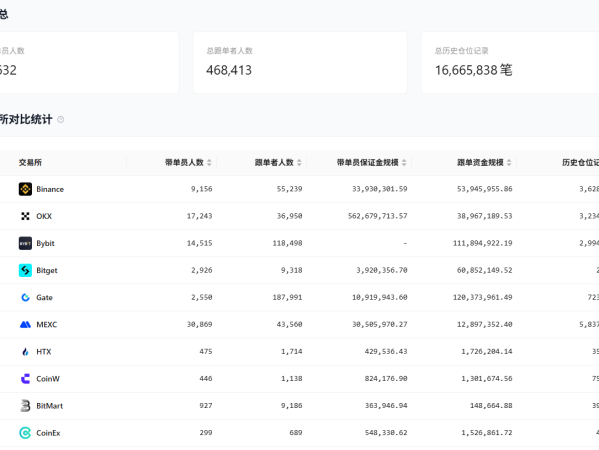Click the Binance exchange logo icon
This screenshot has height=450, width=599.
tap(25, 189)
